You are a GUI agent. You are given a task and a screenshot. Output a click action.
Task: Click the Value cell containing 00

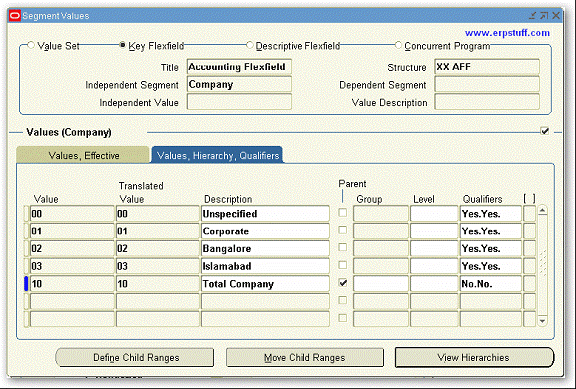[x=72, y=214]
